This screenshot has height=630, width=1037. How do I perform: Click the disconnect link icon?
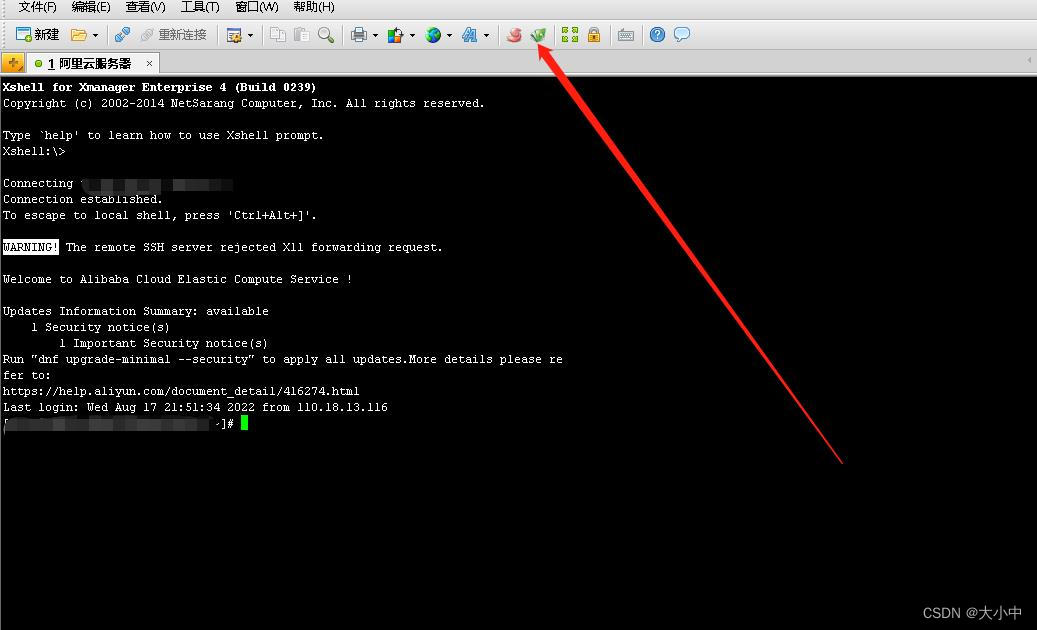(x=122, y=34)
